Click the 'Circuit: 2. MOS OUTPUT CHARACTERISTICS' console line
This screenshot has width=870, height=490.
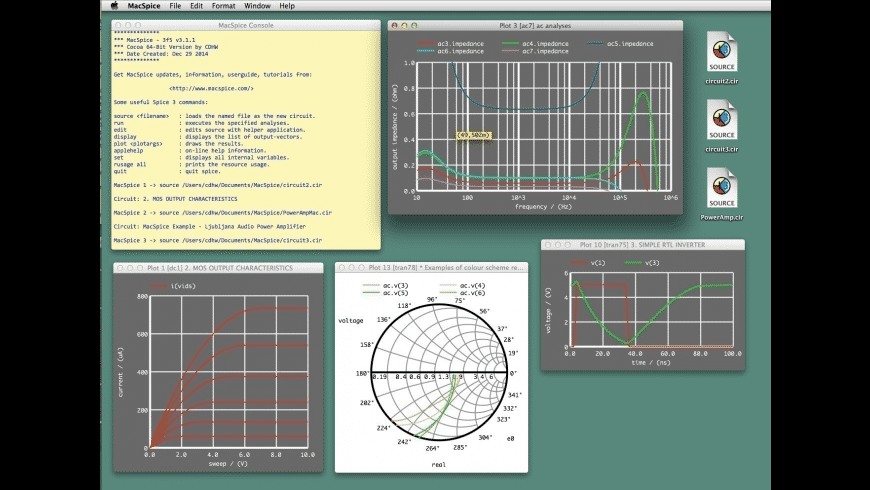(175, 199)
